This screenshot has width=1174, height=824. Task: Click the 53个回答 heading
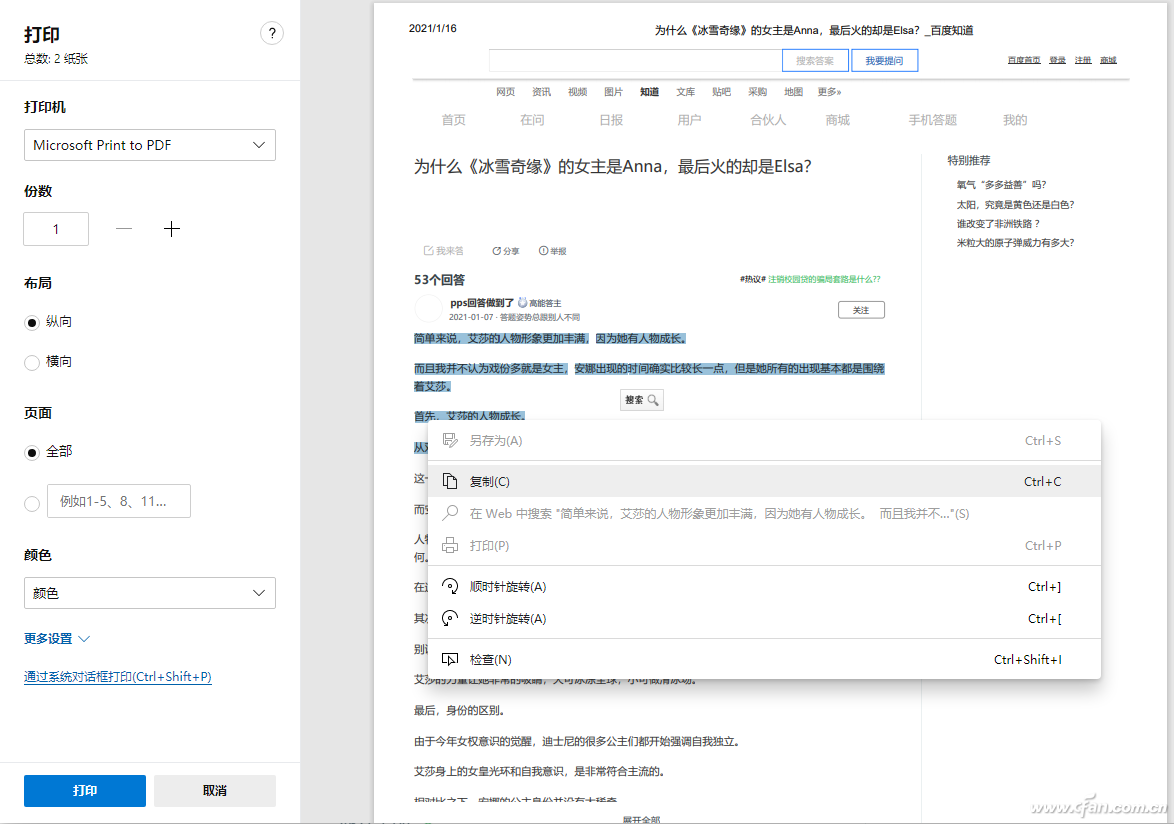click(x=440, y=280)
